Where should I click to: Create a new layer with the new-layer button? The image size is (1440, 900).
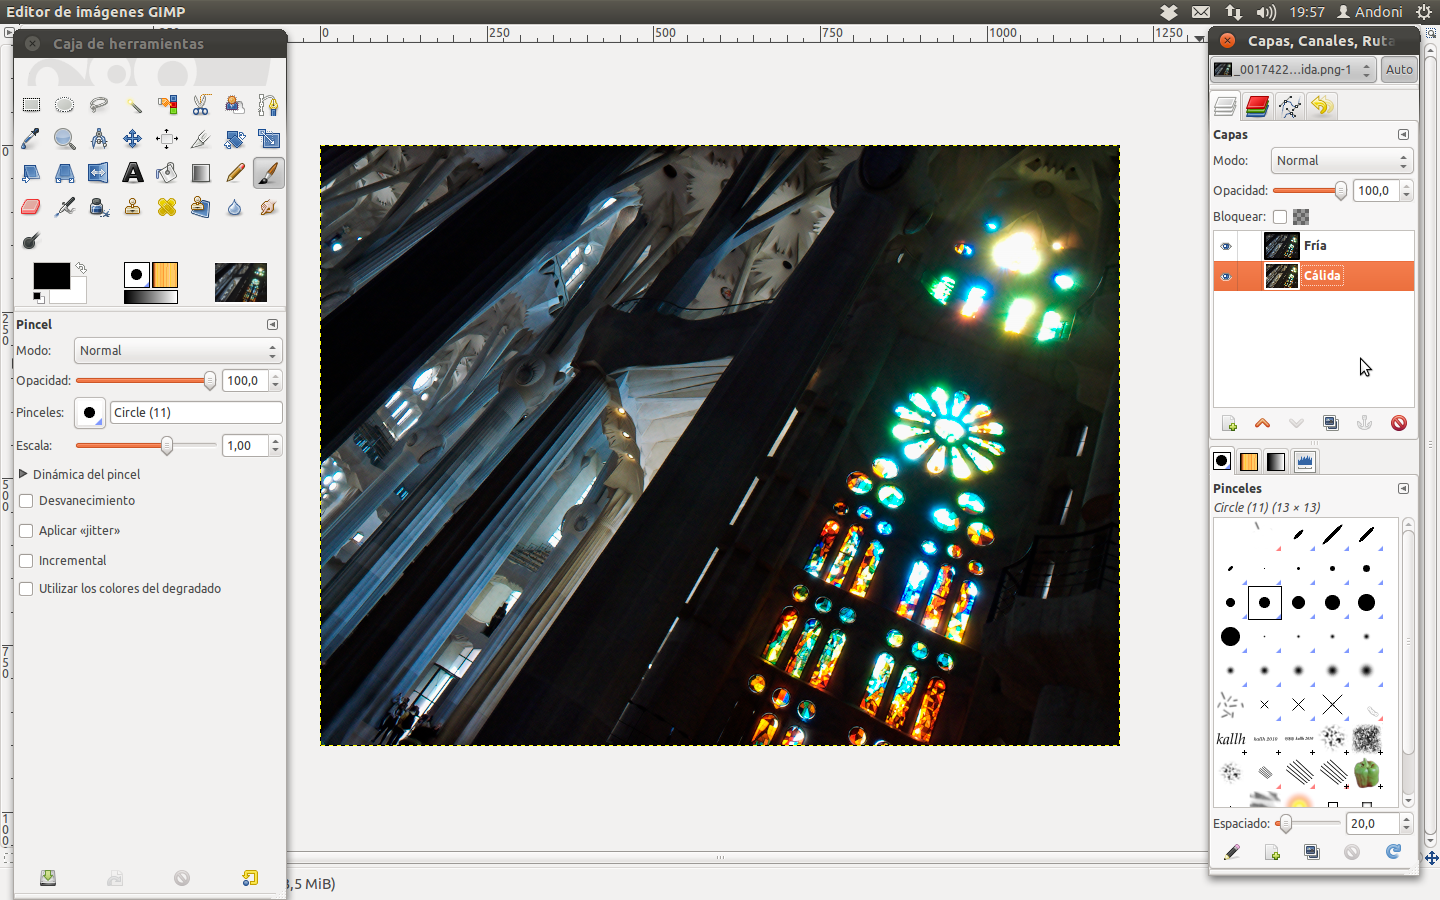point(1229,424)
